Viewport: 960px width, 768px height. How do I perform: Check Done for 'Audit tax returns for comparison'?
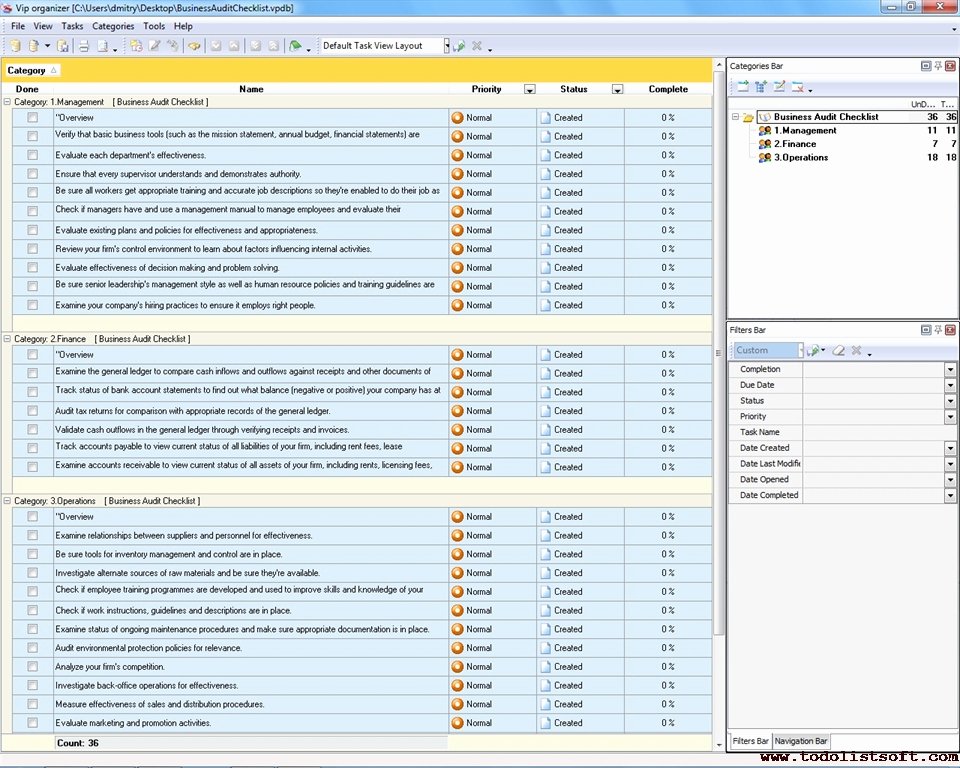[x=32, y=411]
